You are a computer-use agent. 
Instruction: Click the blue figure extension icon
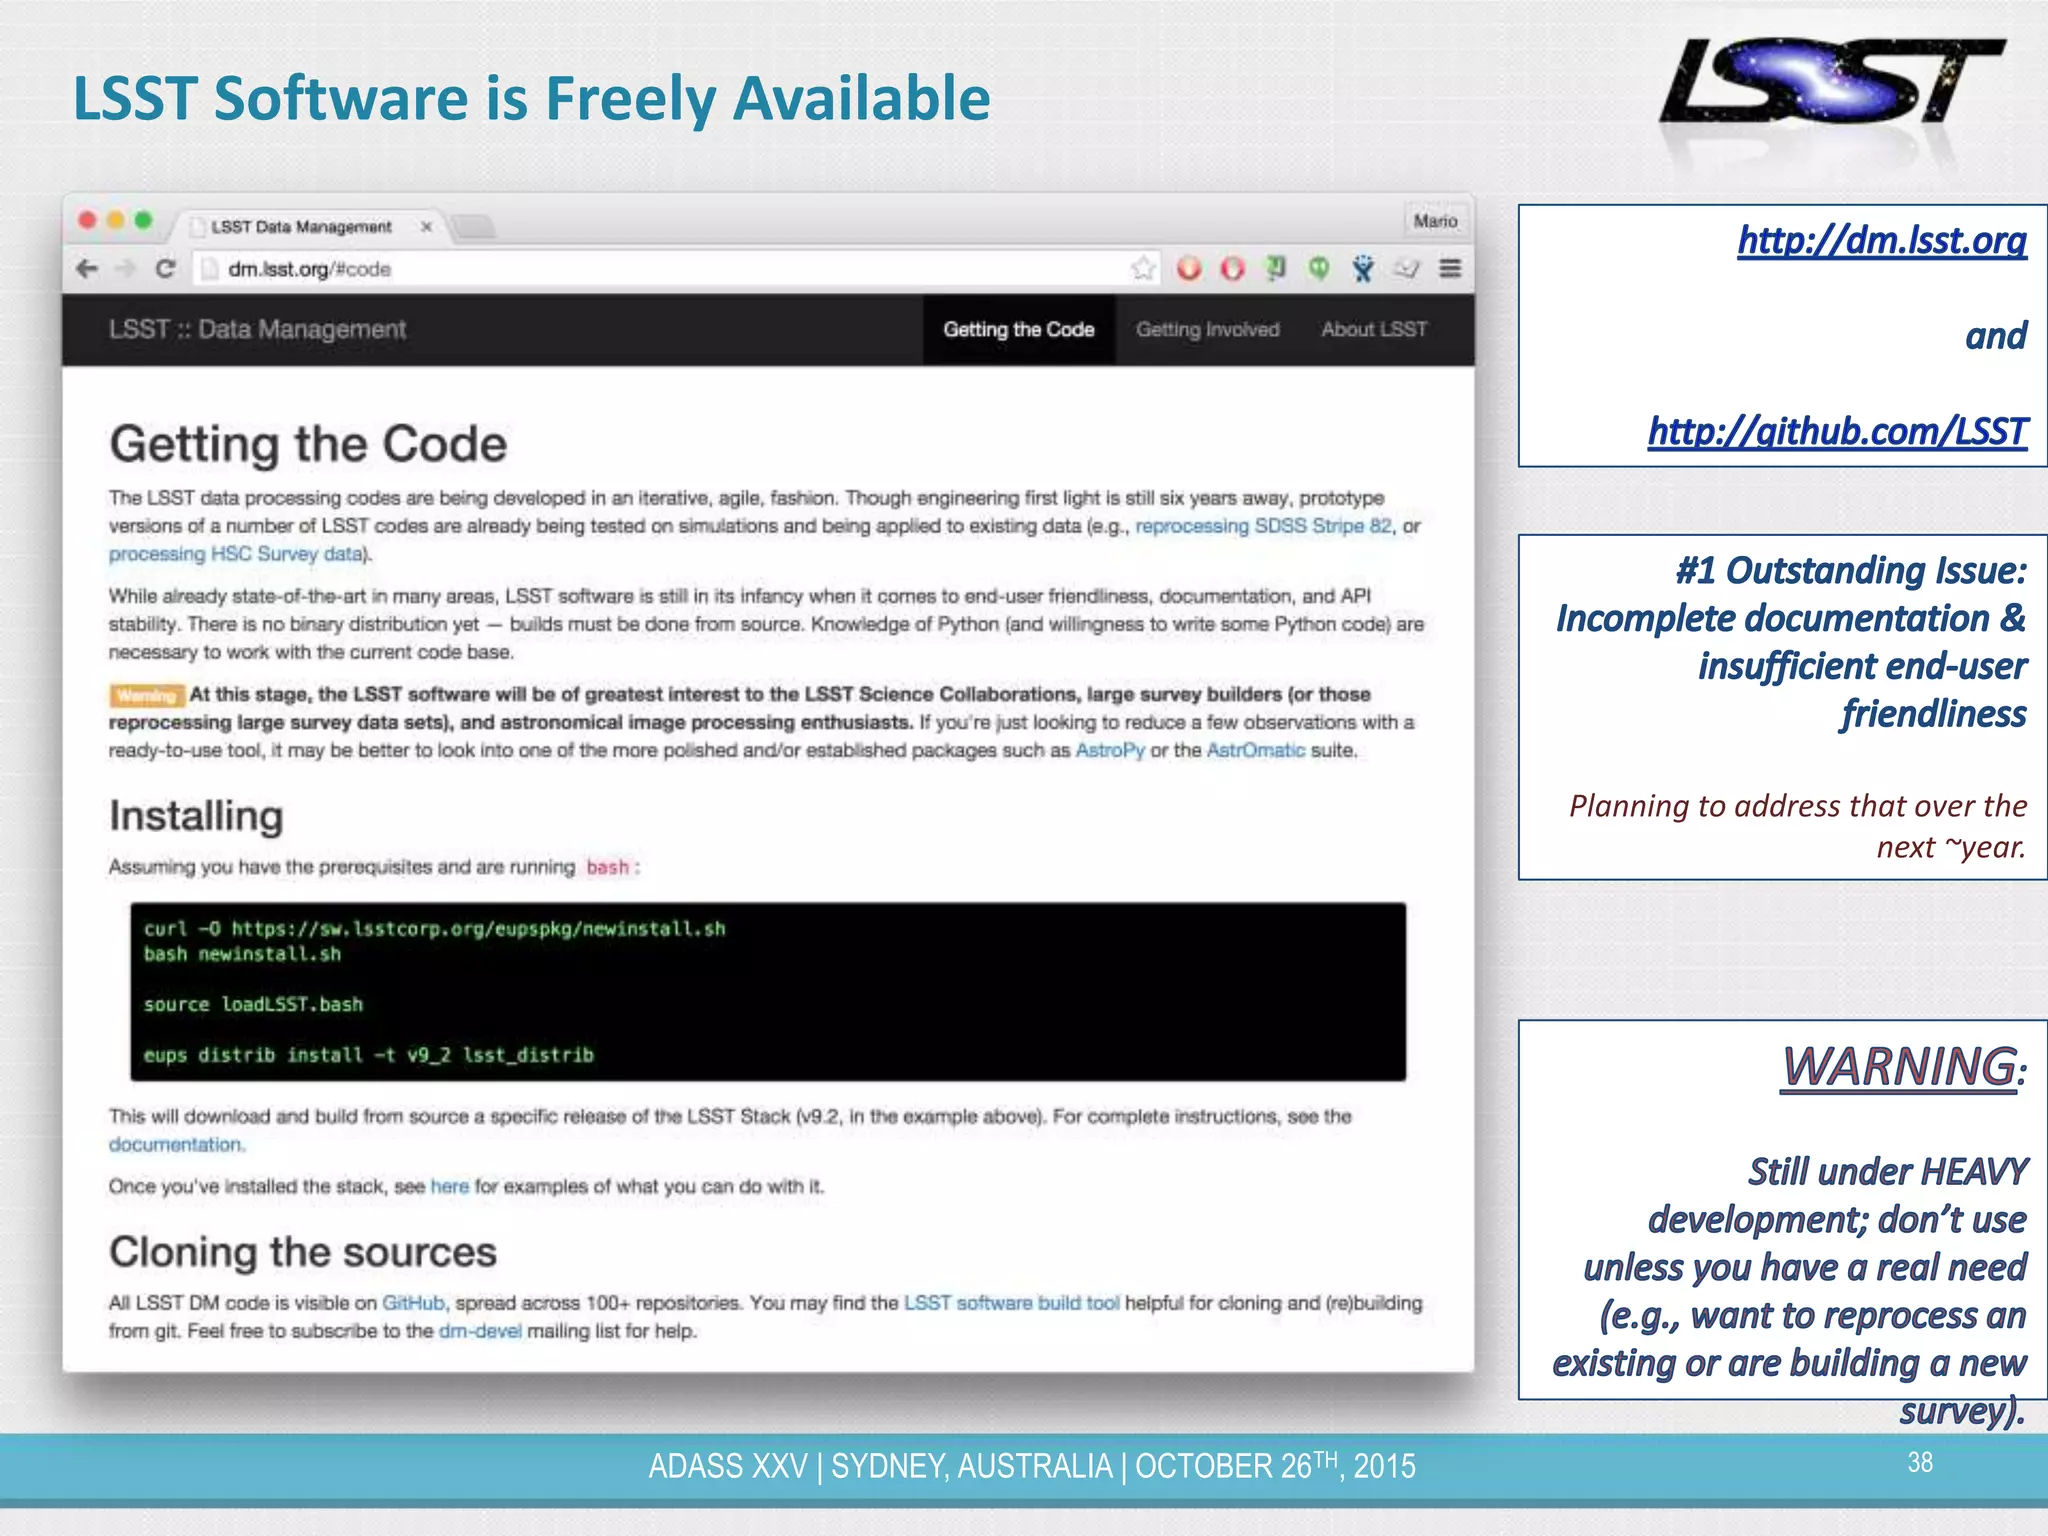tap(1362, 268)
